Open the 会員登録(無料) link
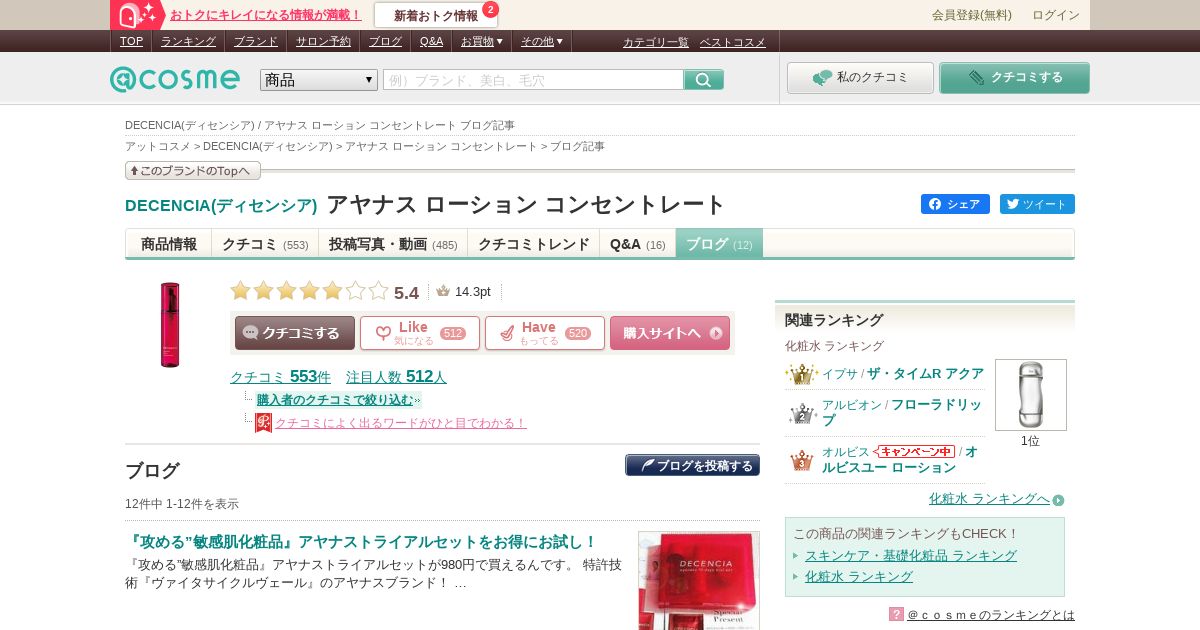The height and width of the screenshot is (630, 1200). pyautogui.click(x=972, y=15)
